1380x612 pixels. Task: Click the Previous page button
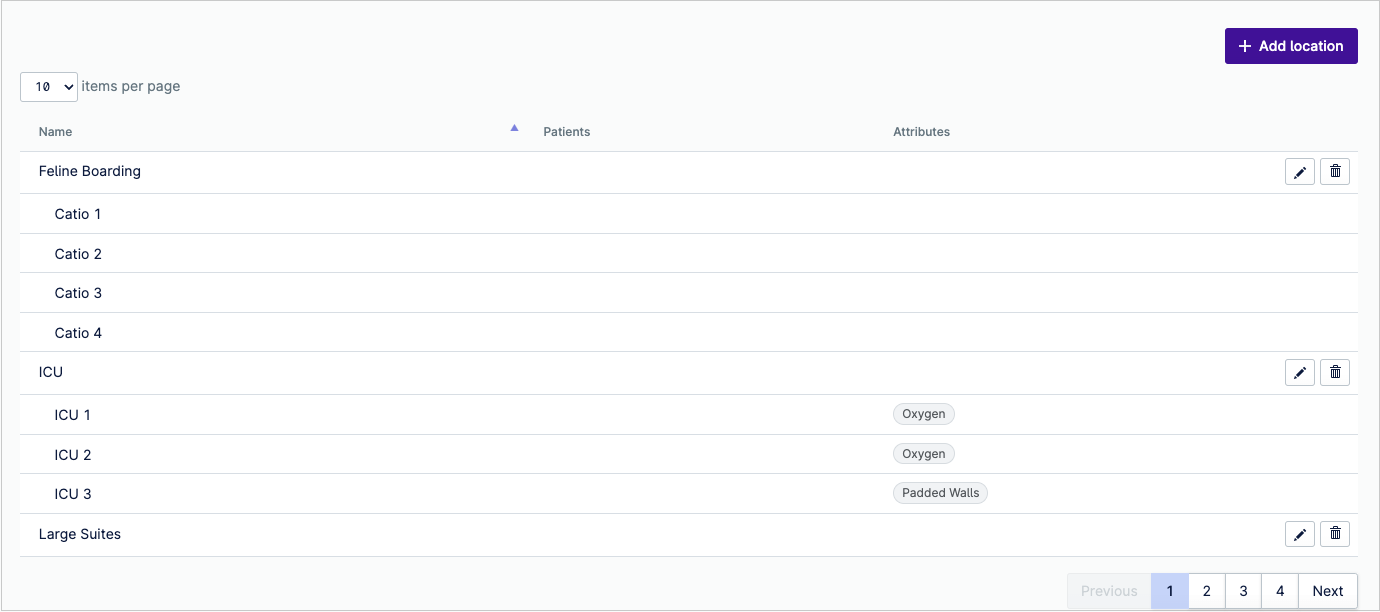[1109, 591]
